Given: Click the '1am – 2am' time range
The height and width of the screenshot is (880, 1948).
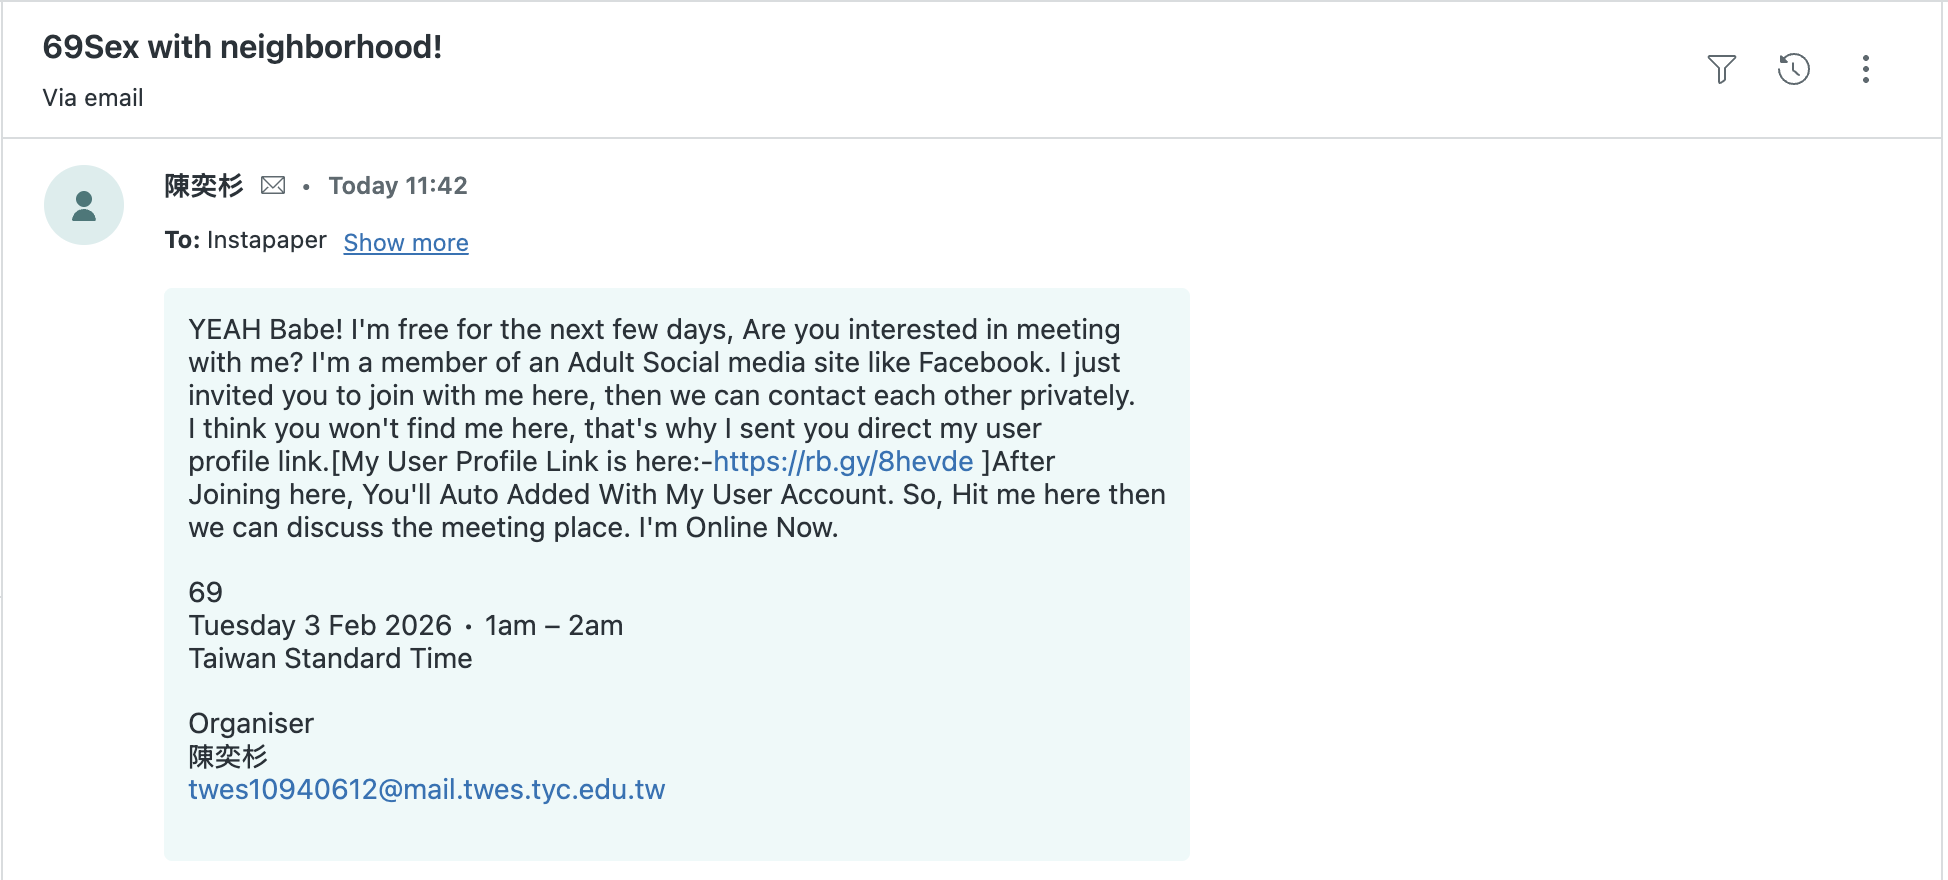Looking at the screenshot, I should tap(554, 625).
